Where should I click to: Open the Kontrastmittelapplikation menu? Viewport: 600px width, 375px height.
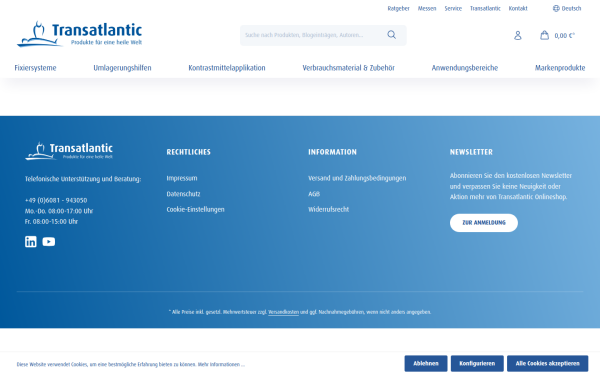[x=227, y=68]
